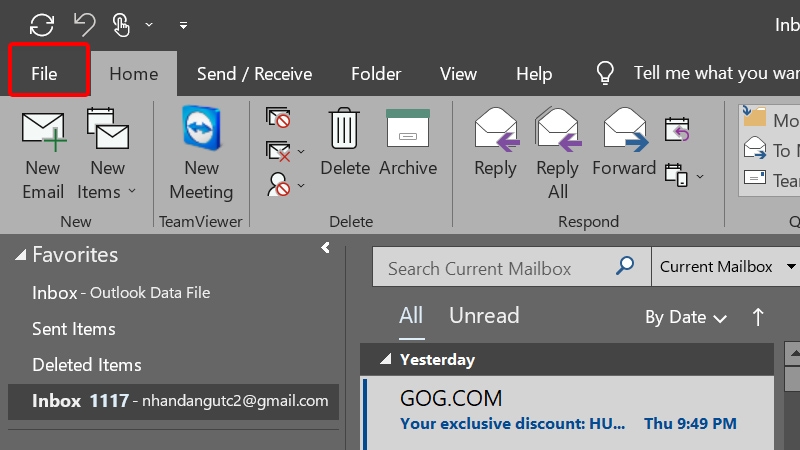Open the New Items menu

[x=108, y=156]
